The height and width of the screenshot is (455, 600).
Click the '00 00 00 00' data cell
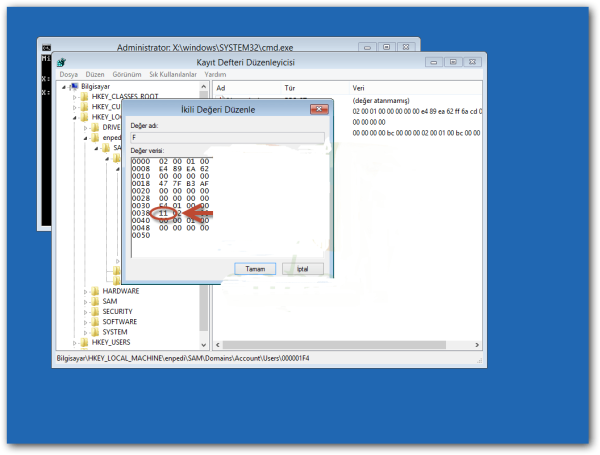point(368,122)
